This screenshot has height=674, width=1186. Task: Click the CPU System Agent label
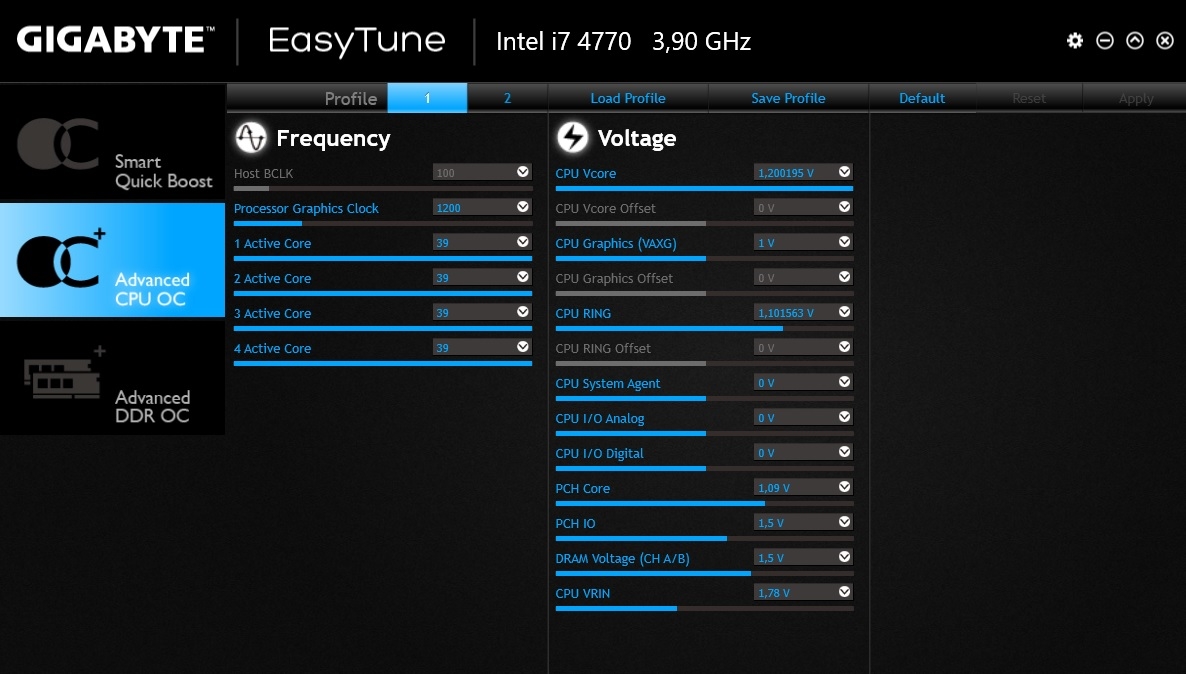[x=607, y=384]
